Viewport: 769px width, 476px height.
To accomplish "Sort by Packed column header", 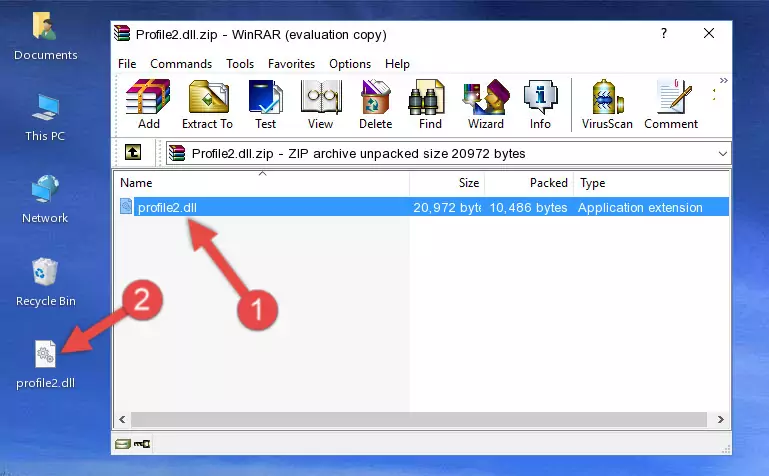I will (x=529, y=183).
